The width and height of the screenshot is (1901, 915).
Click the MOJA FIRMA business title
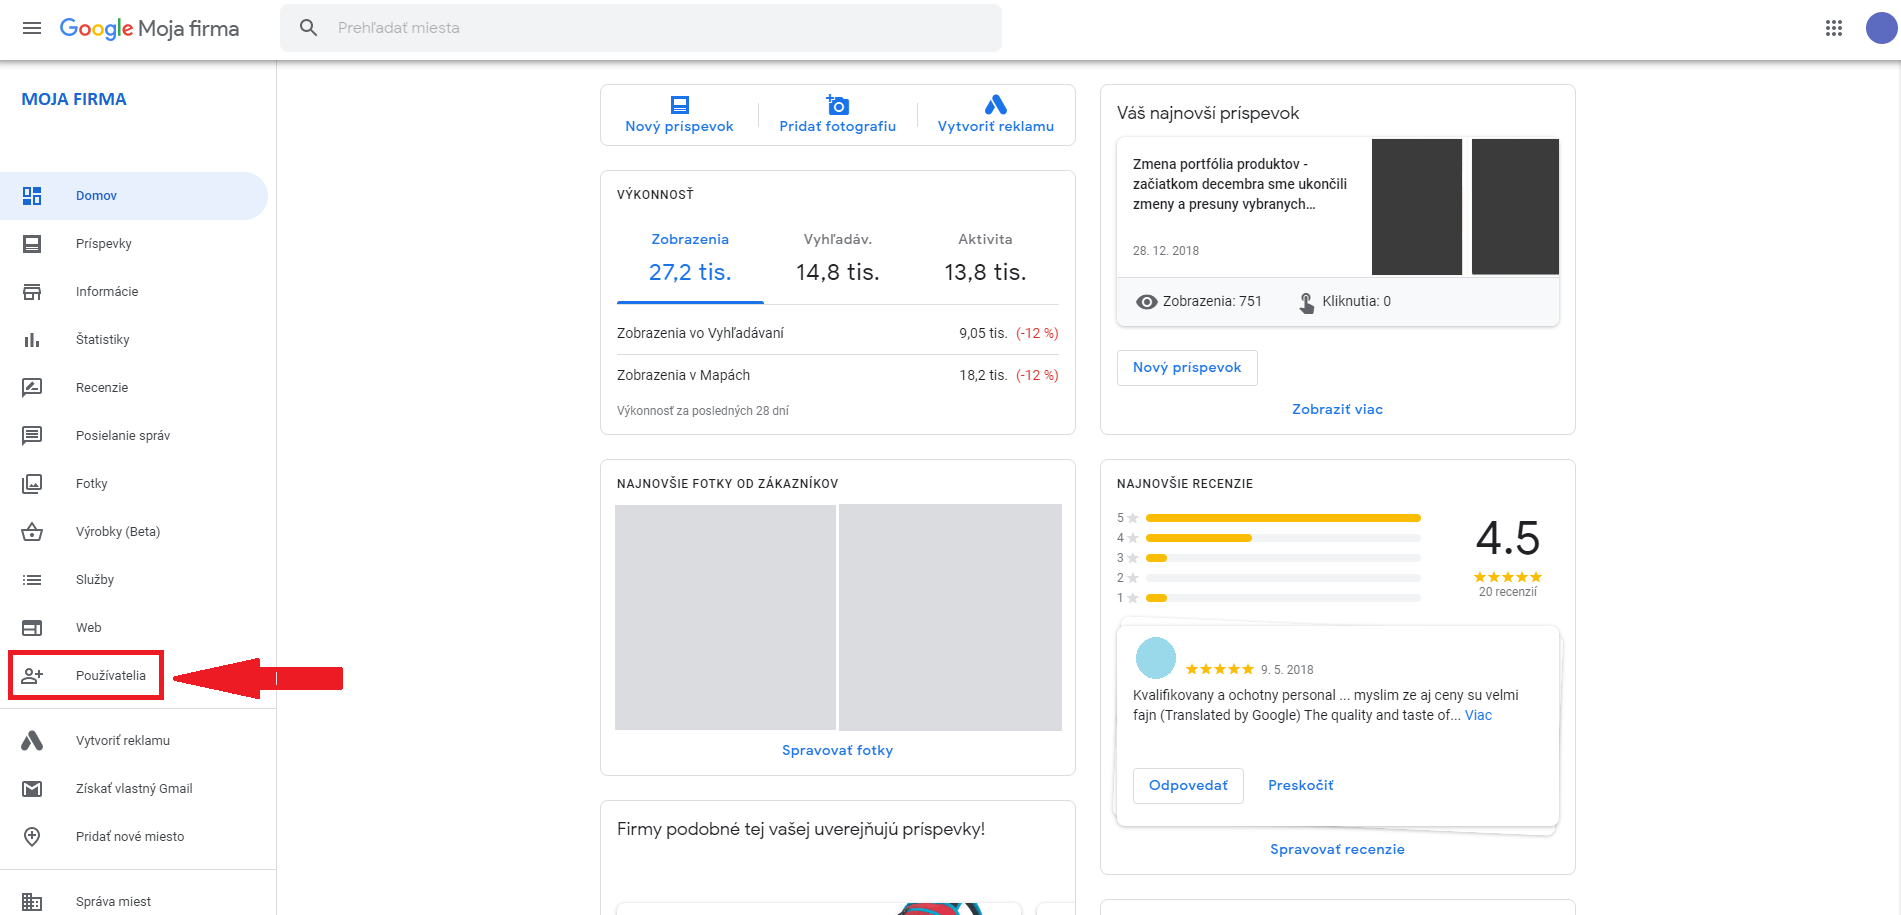tap(74, 100)
